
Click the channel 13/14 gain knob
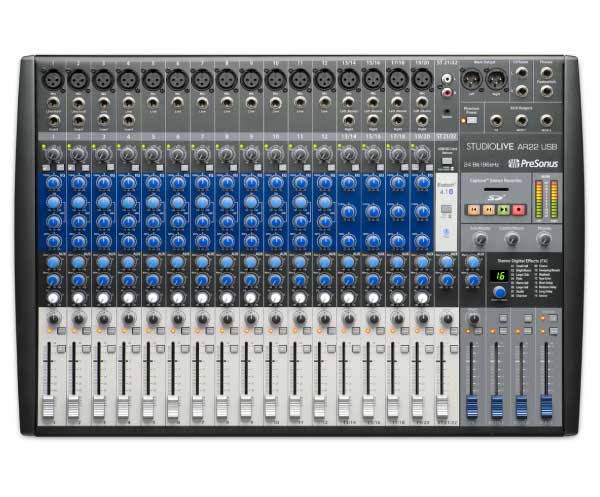pos(349,155)
